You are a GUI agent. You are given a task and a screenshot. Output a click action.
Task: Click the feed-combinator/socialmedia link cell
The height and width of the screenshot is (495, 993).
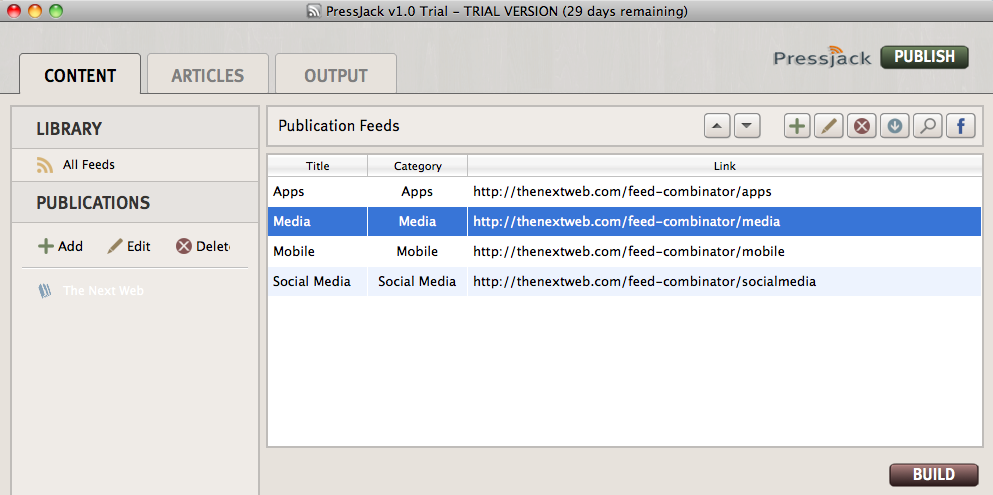pyautogui.click(x=724, y=282)
